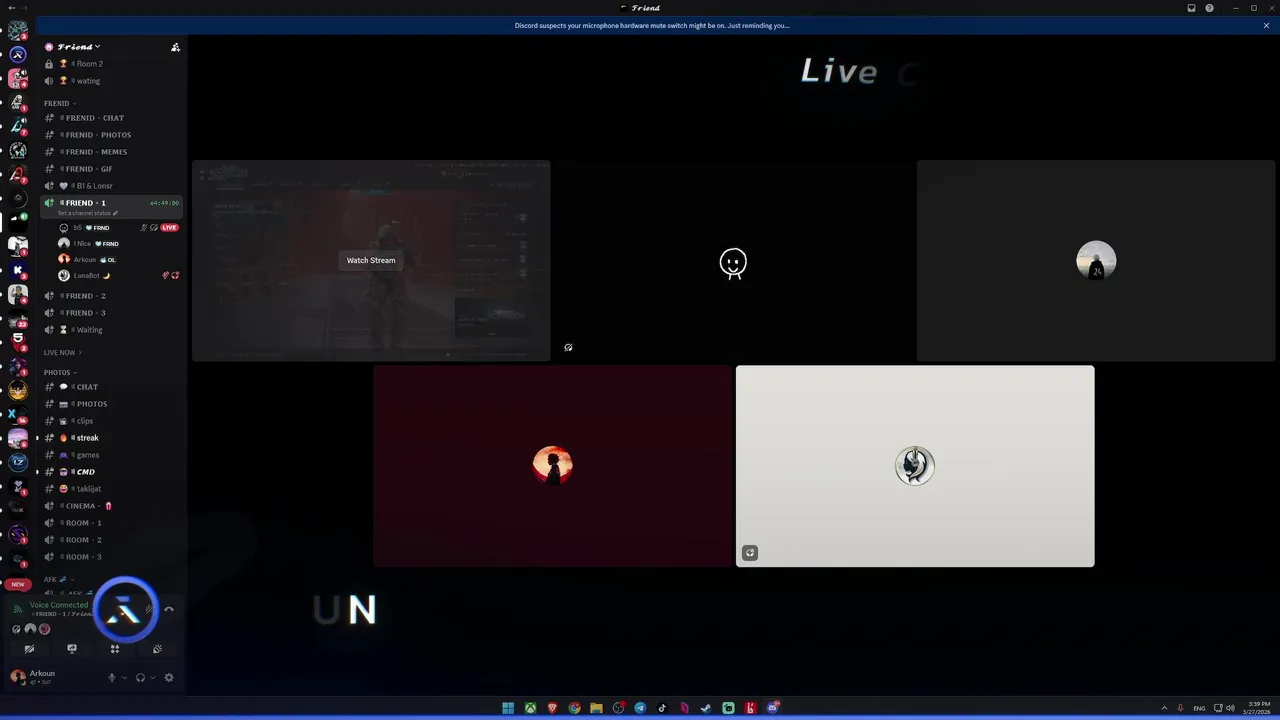1280x720 pixels.
Task: Select user b5 with LIVE badge
Action: tap(119, 228)
